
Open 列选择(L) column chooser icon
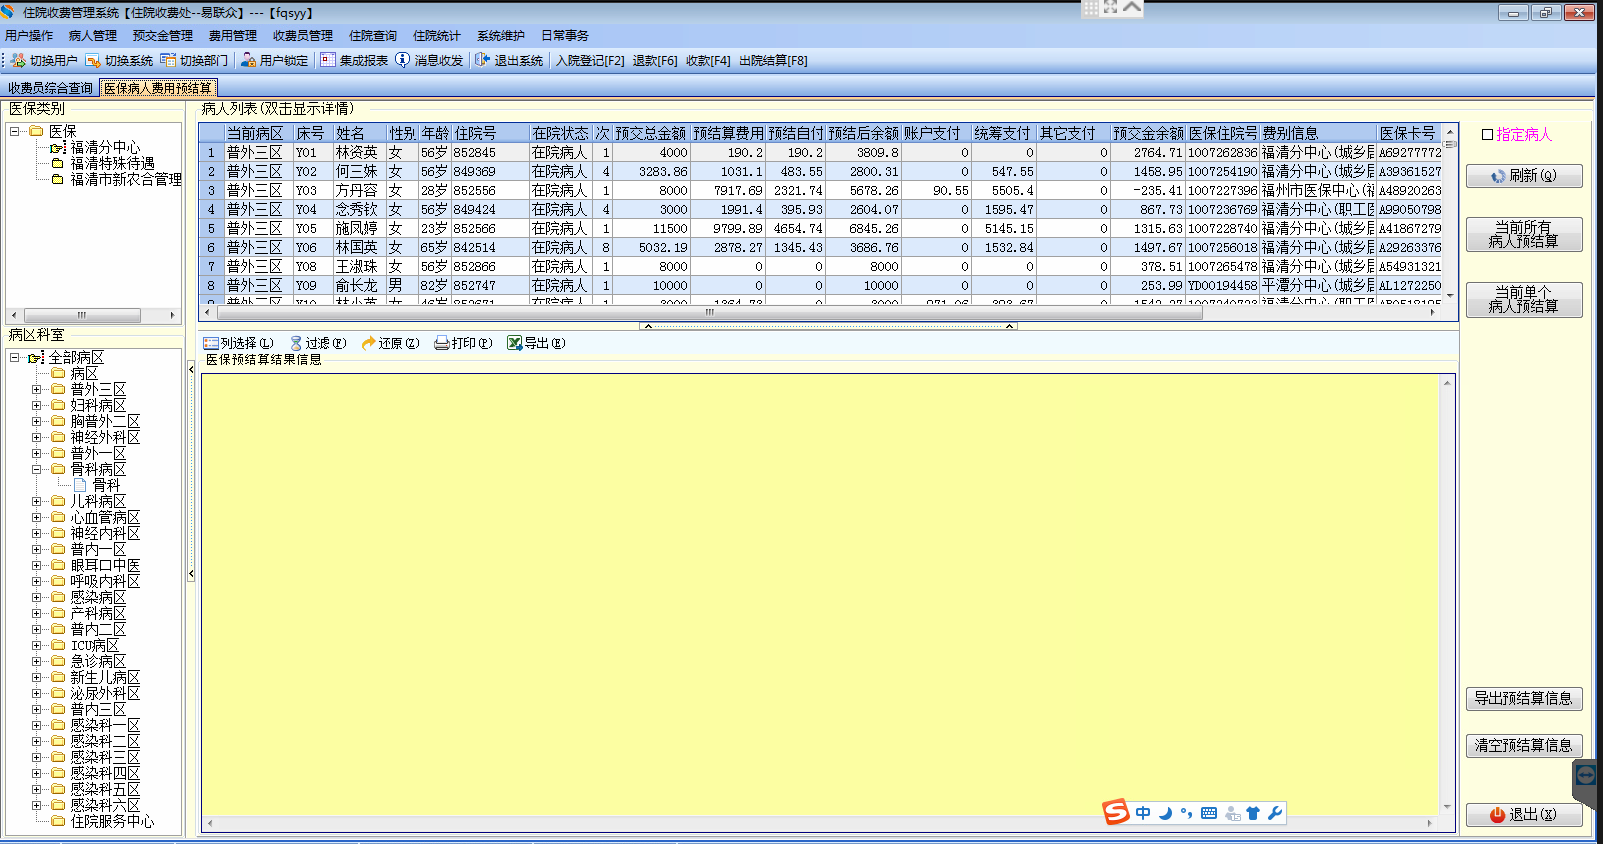click(211, 343)
